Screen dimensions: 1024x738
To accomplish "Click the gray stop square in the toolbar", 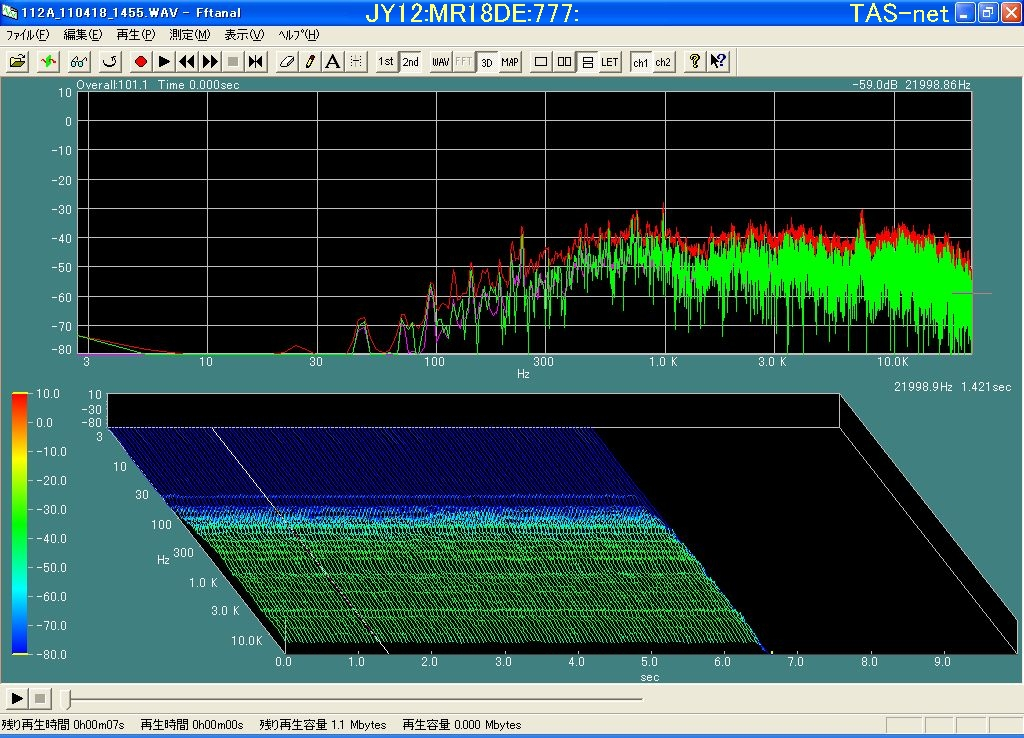I will click(x=232, y=61).
